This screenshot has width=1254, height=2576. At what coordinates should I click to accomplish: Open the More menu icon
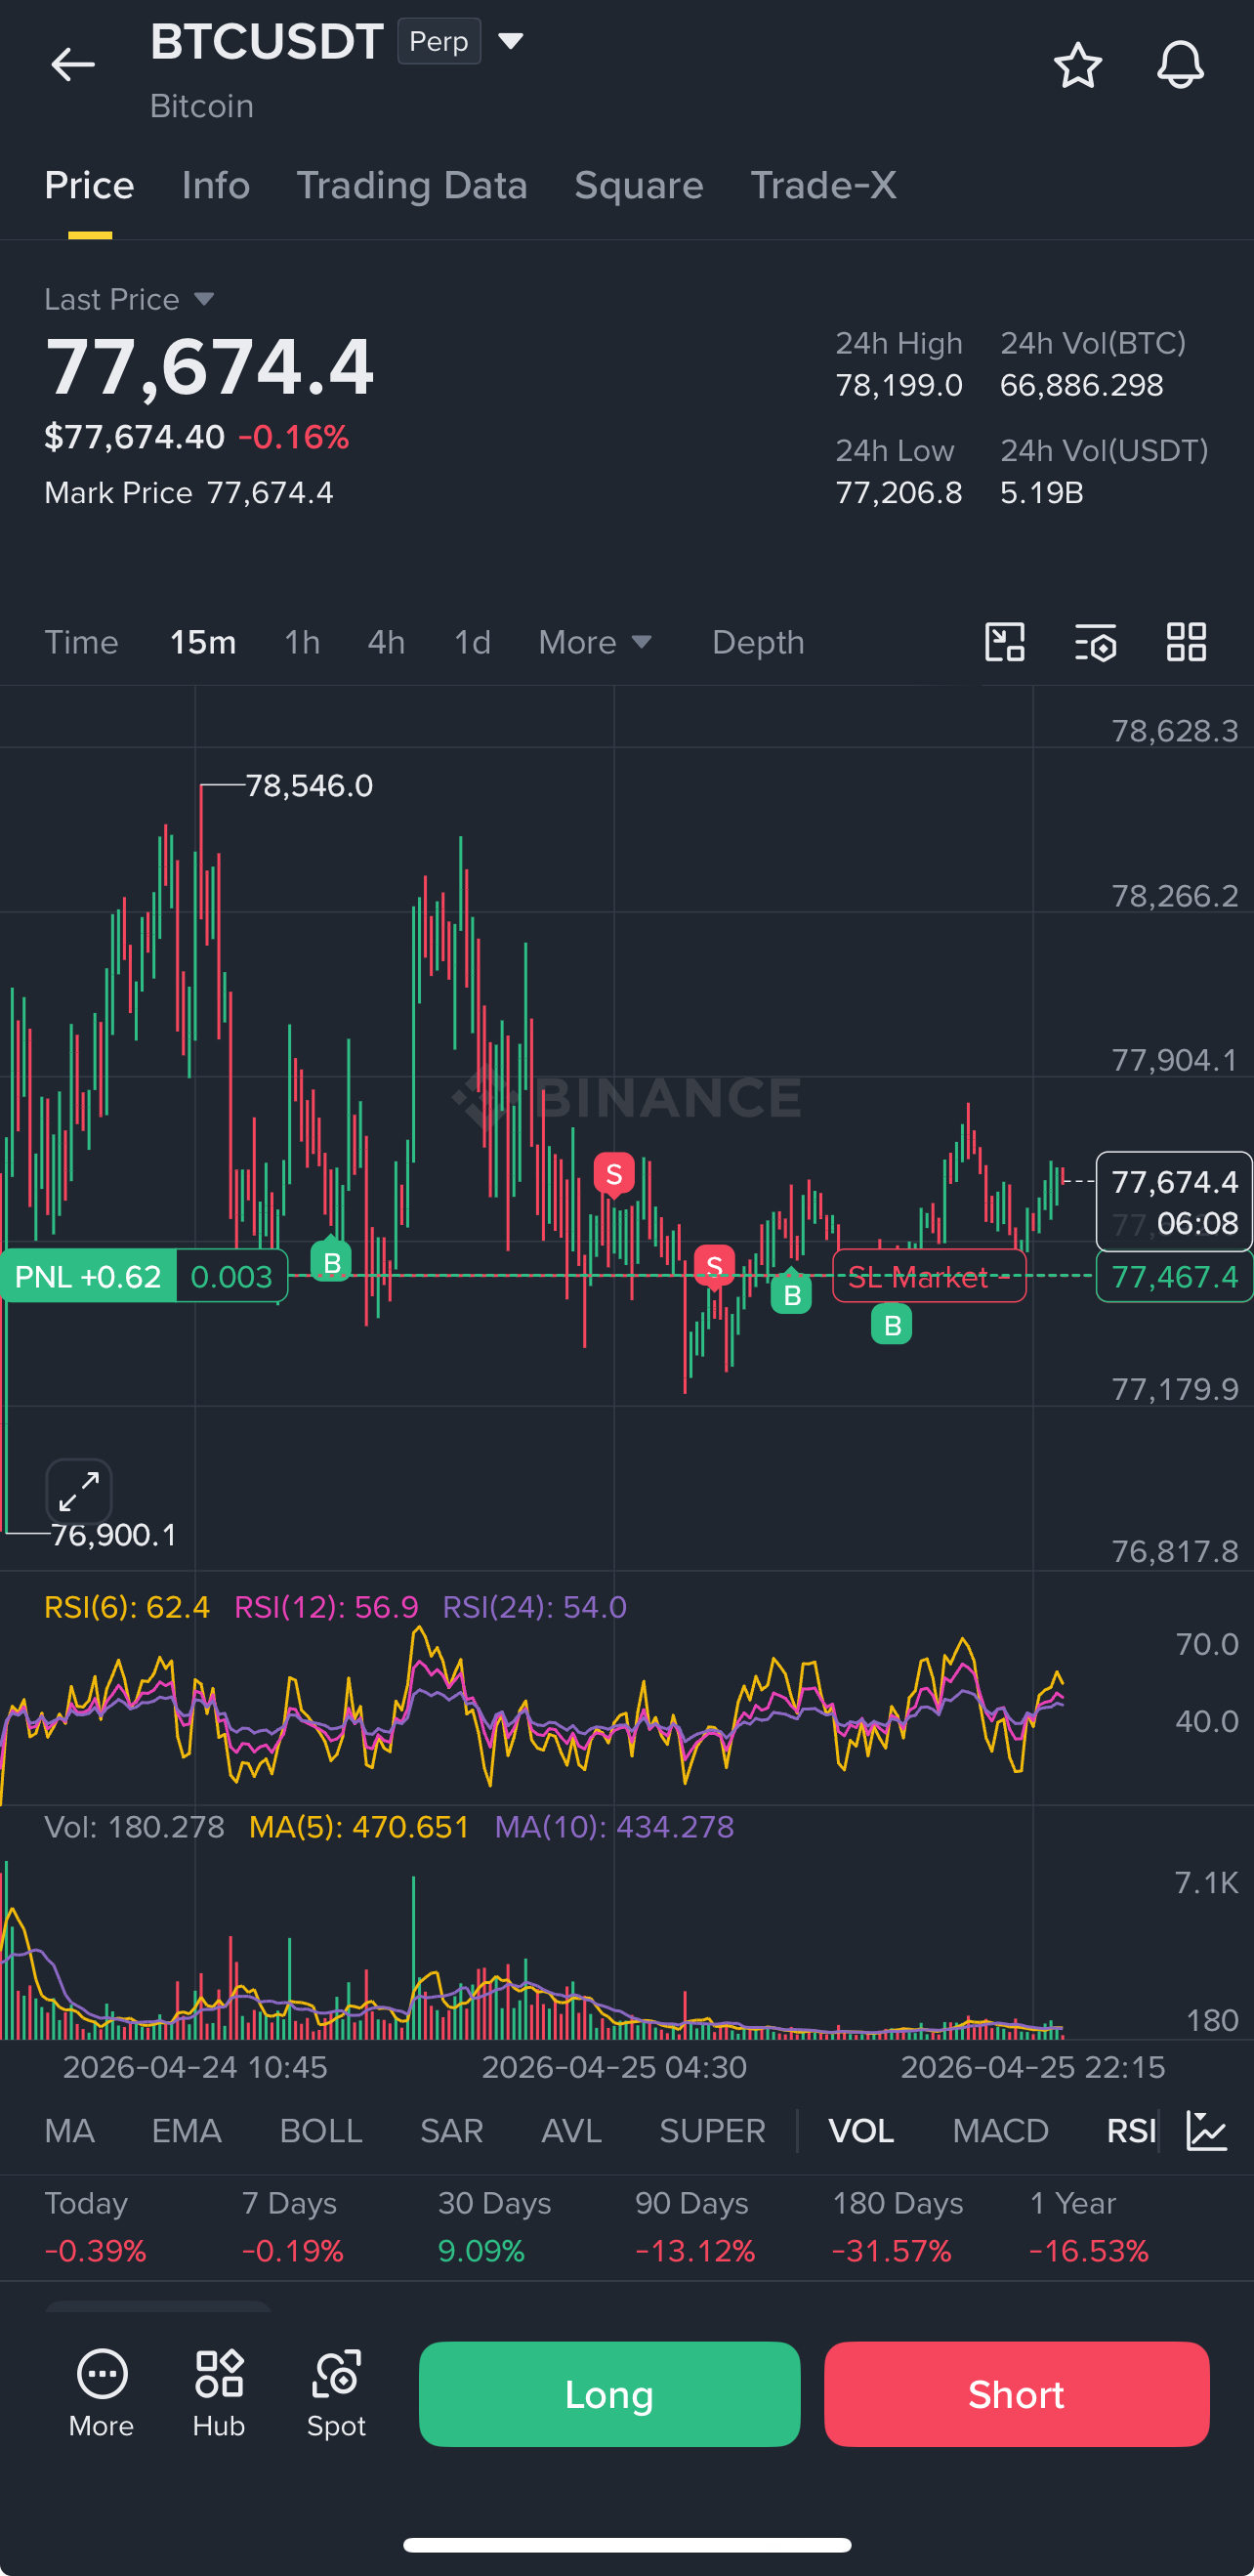coord(102,2393)
